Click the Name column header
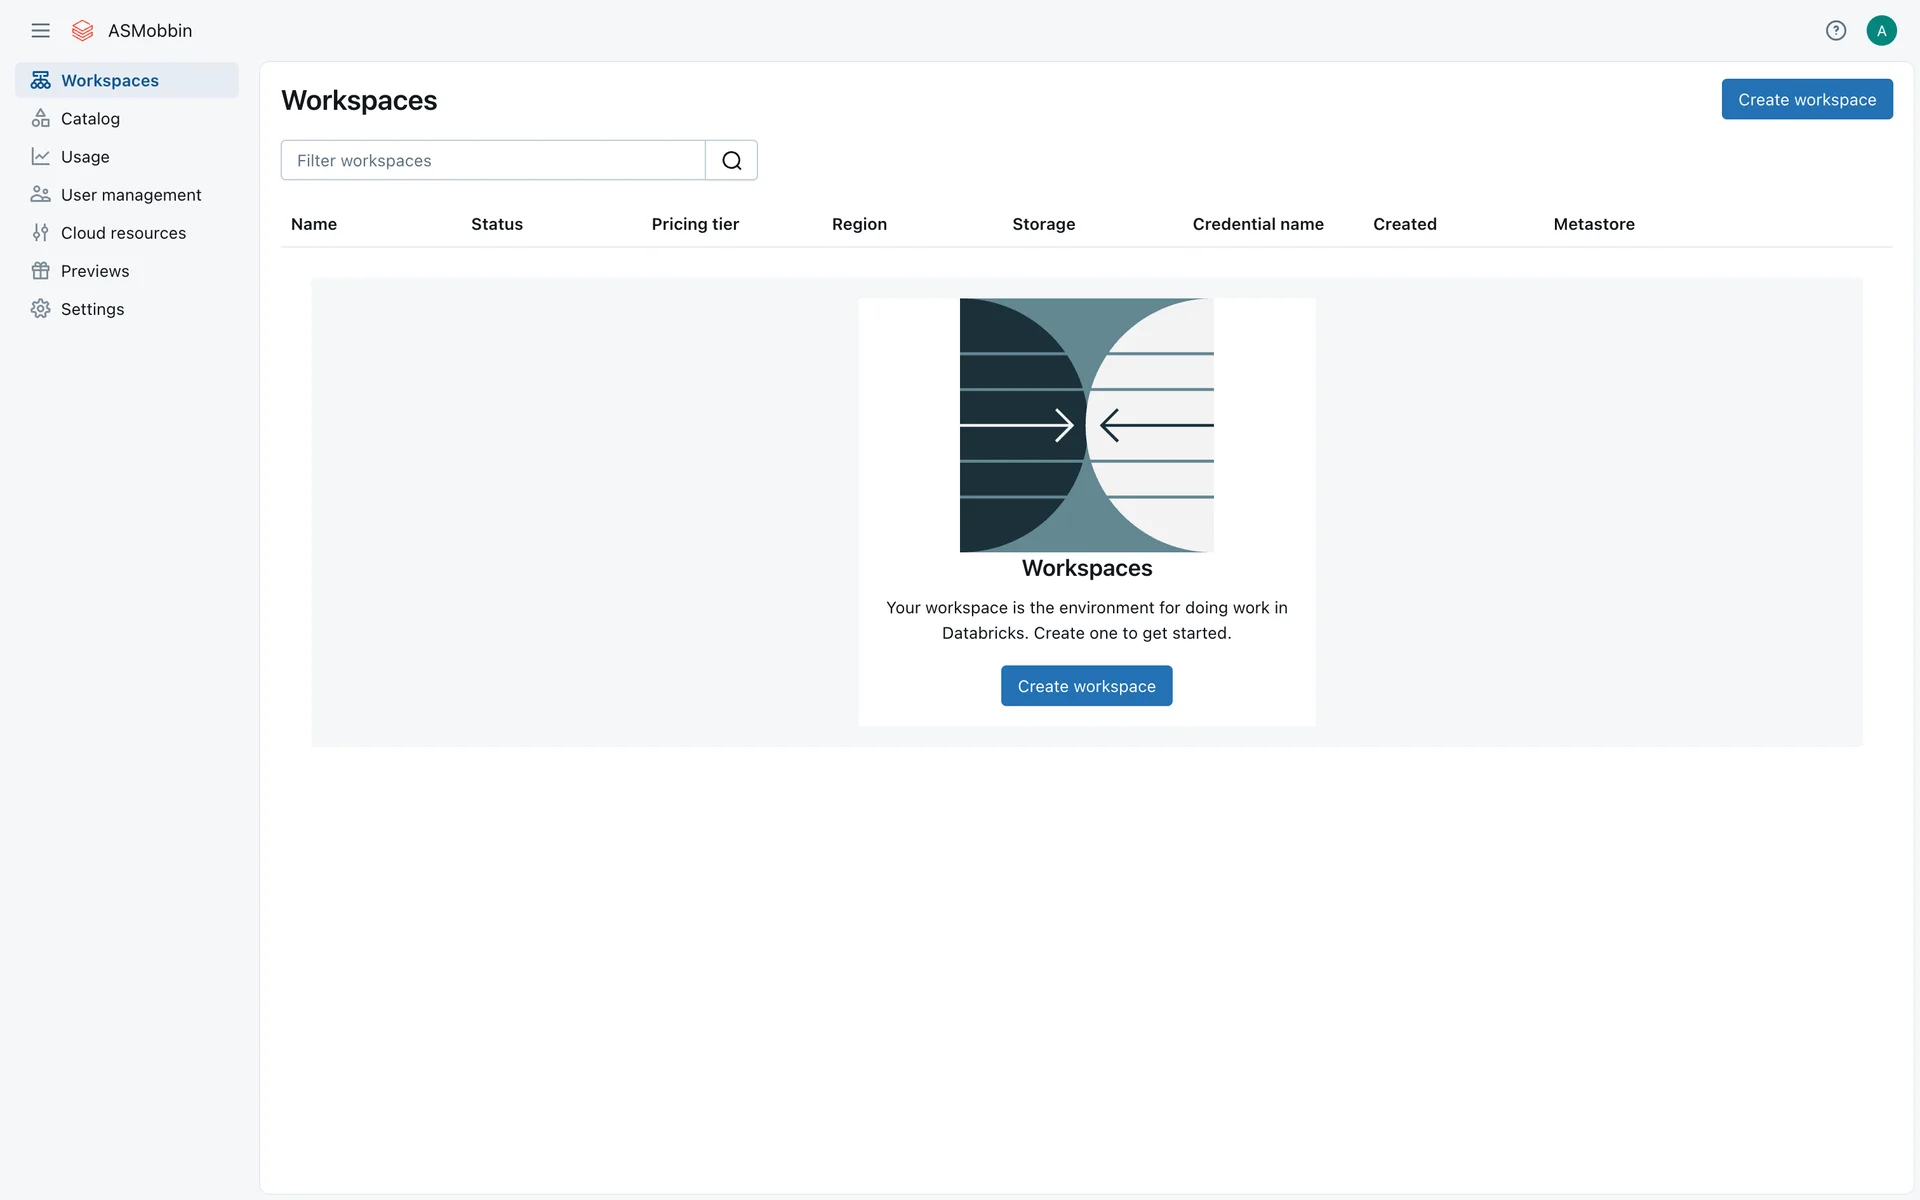1920x1200 pixels. pyautogui.click(x=314, y=224)
